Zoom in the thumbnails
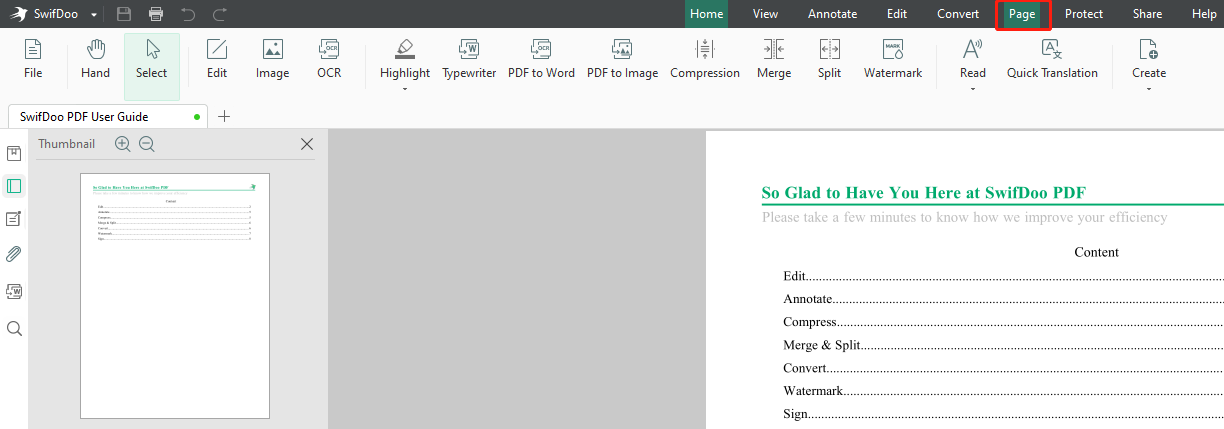The height and width of the screenshot is (429, 1224). 123,144
